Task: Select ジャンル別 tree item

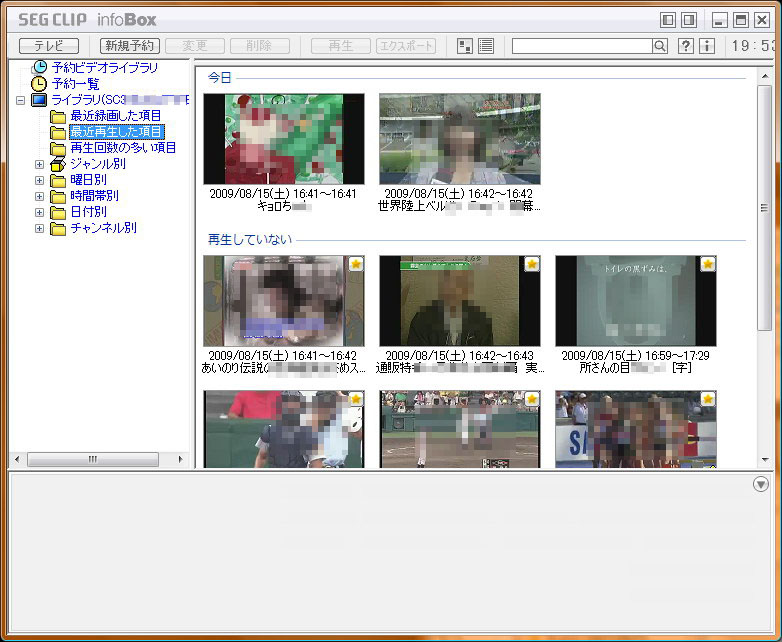Action: 98,164
